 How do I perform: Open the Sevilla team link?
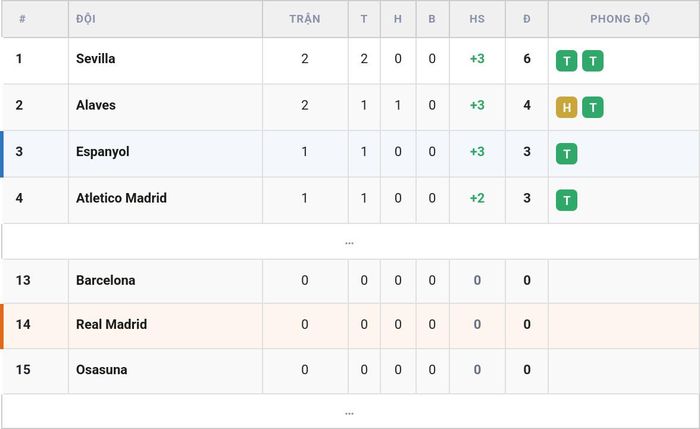coord(96,58)
